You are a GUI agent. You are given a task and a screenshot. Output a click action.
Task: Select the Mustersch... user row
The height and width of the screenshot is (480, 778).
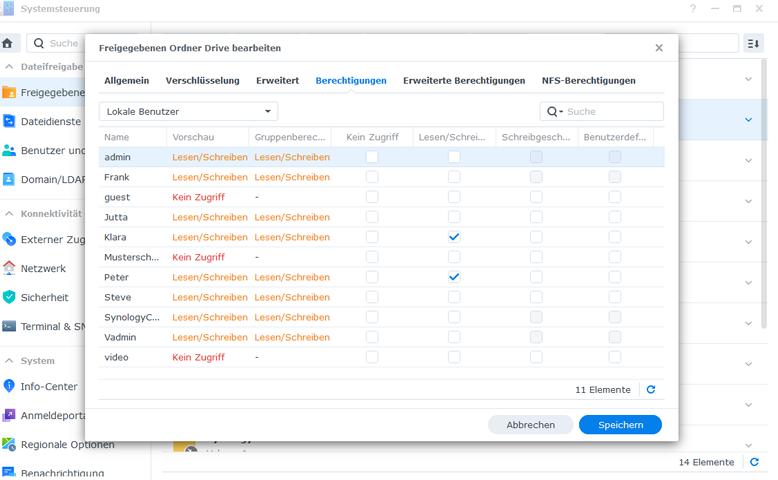381,257
